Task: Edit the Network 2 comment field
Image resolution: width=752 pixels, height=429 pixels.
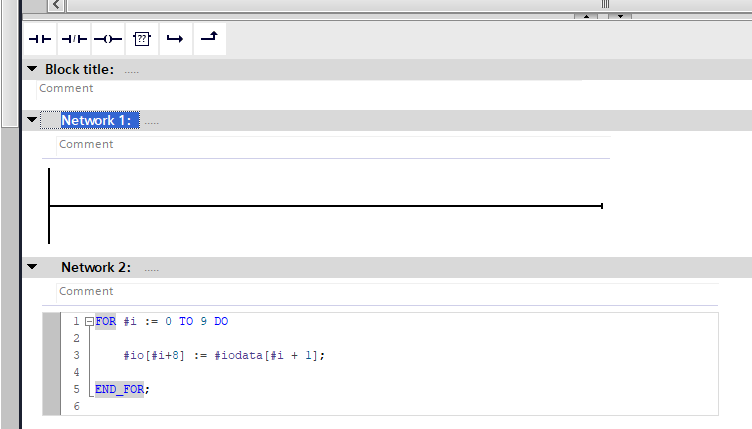Action: pos(388,291)
